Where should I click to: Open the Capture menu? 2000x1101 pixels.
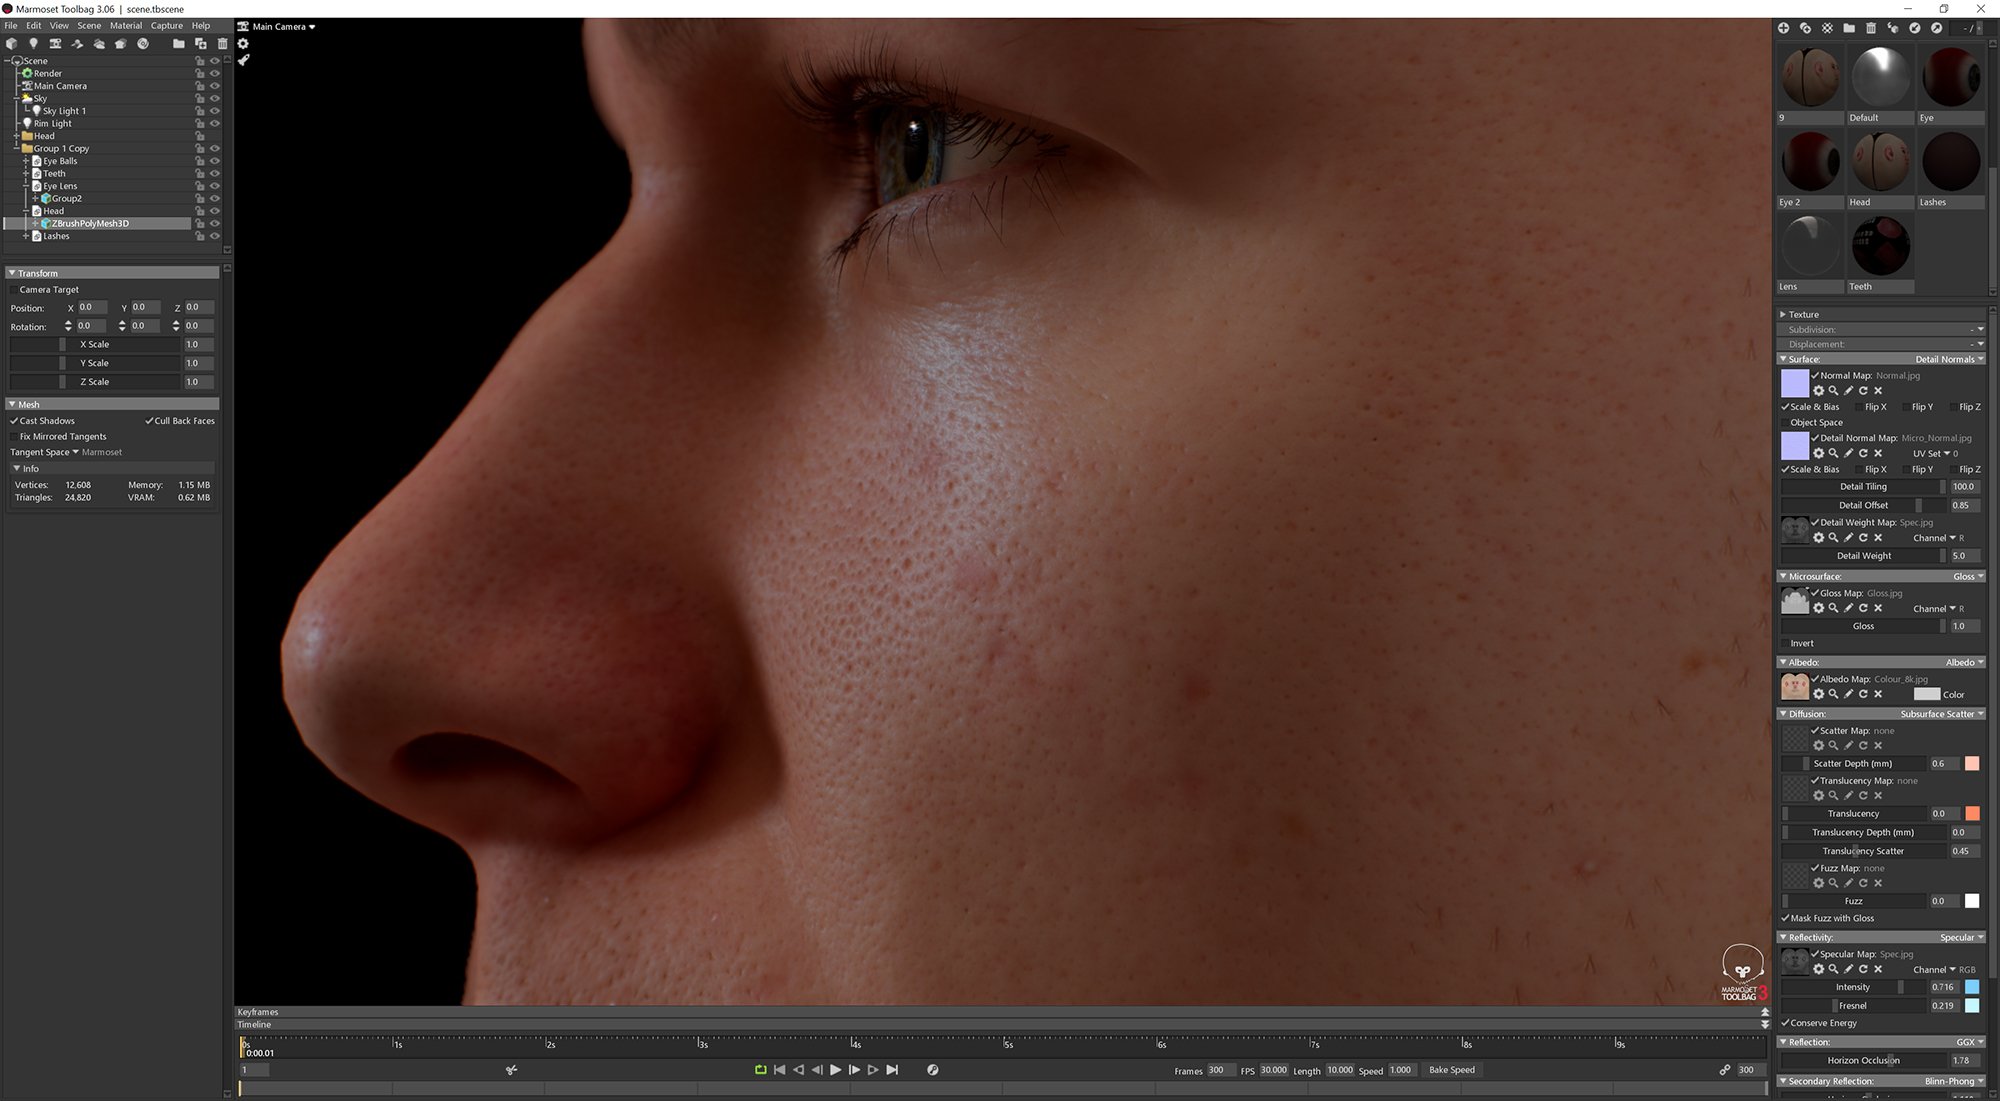[x=166, y=26]
